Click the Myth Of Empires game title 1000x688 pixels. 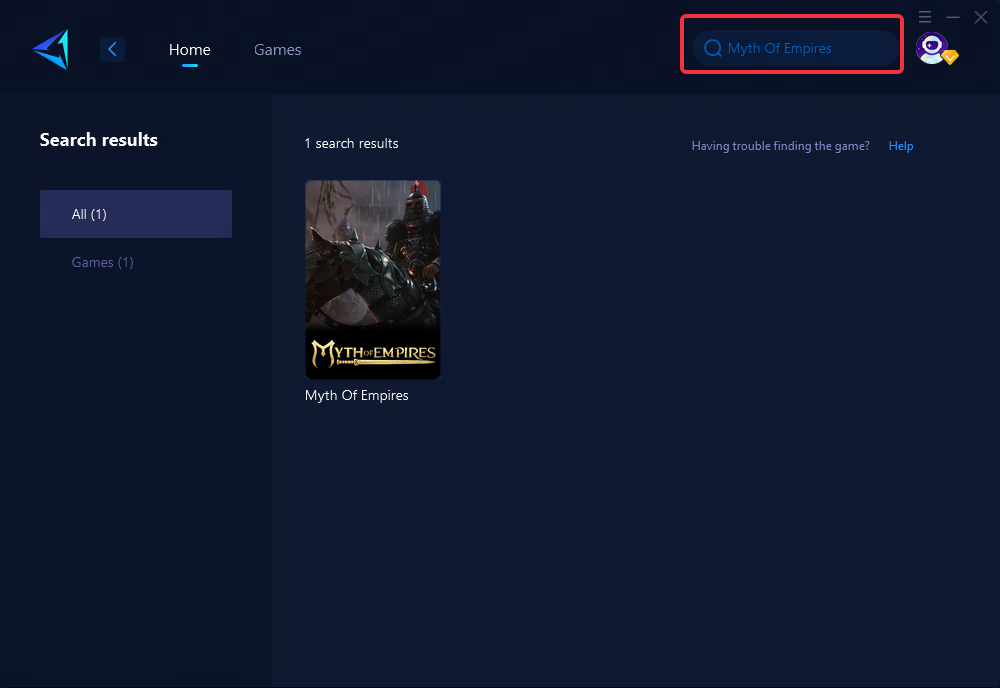357,395
